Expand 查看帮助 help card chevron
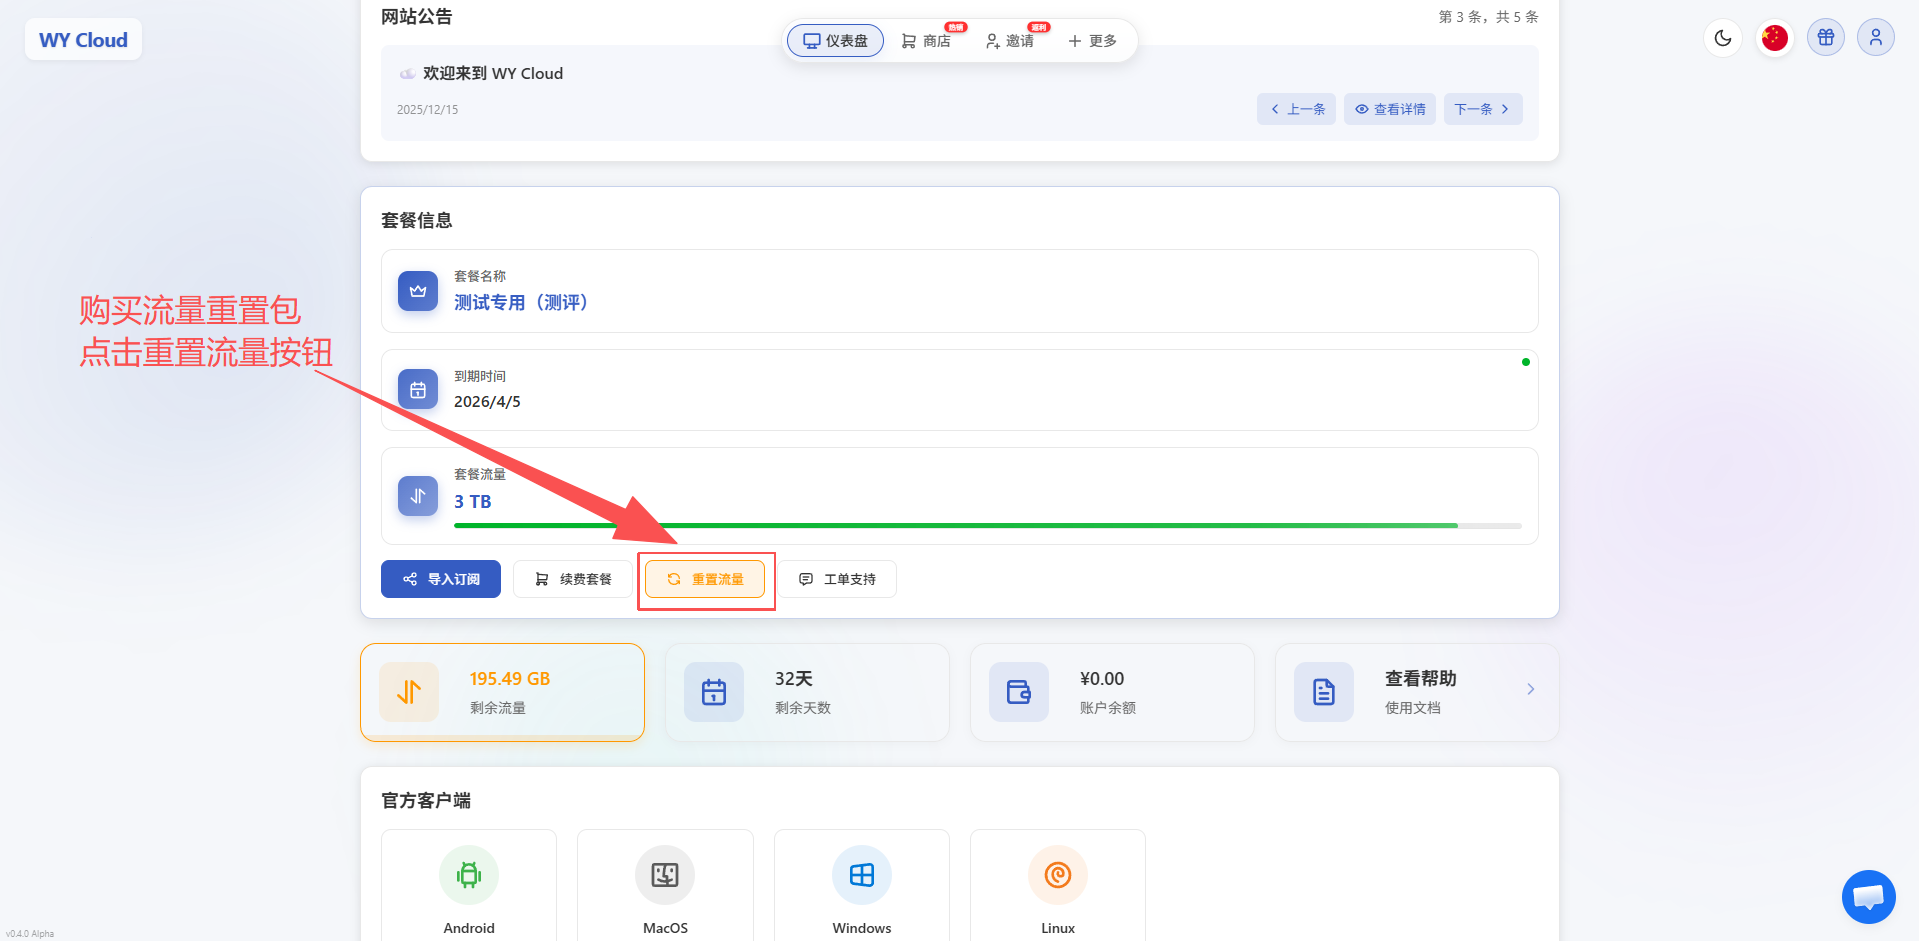Image resolution: width=1919 pixels, height=941 pixels. tap(1530, 689)
